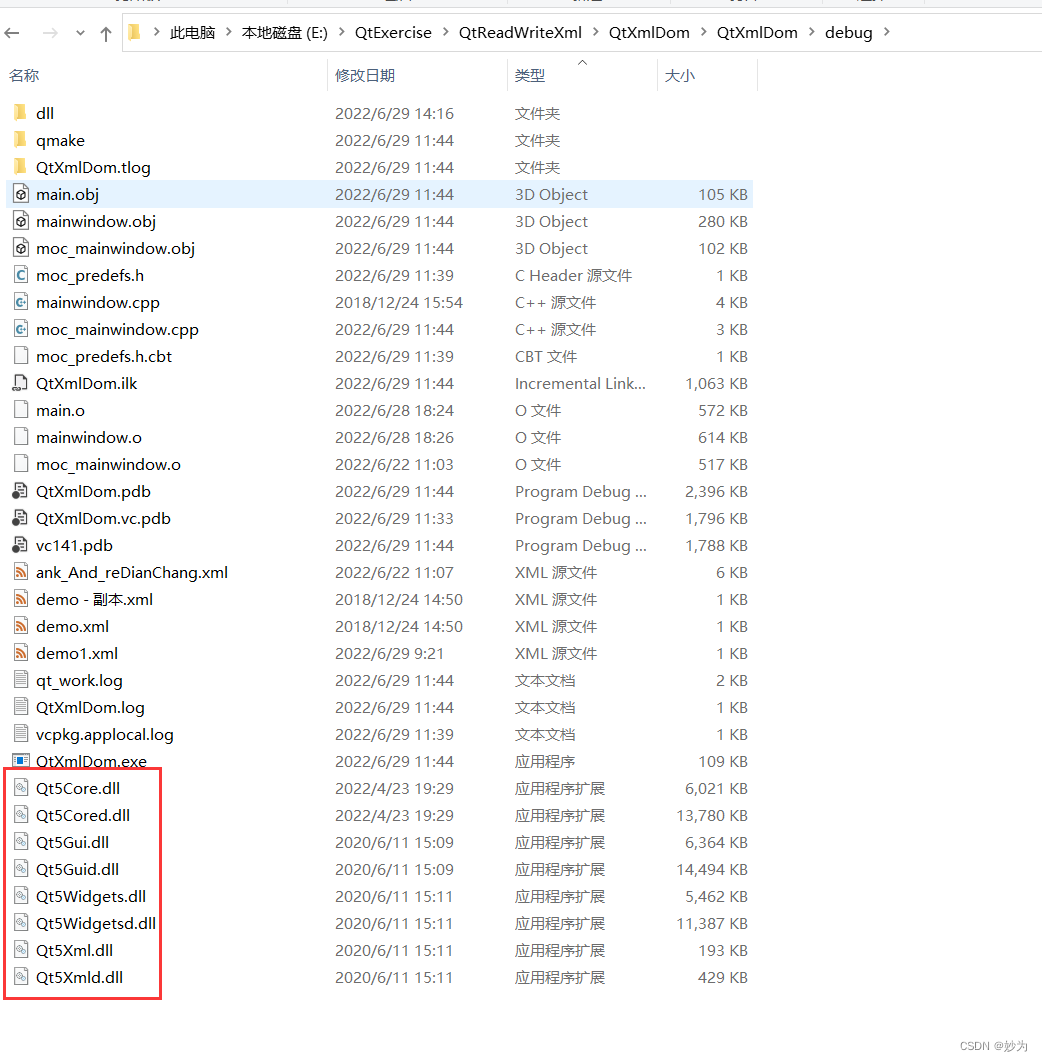Click QtXmlDom.vc.pdb file icon
The height and width of the screenshot is (1061, 1042).
(20, 518)
